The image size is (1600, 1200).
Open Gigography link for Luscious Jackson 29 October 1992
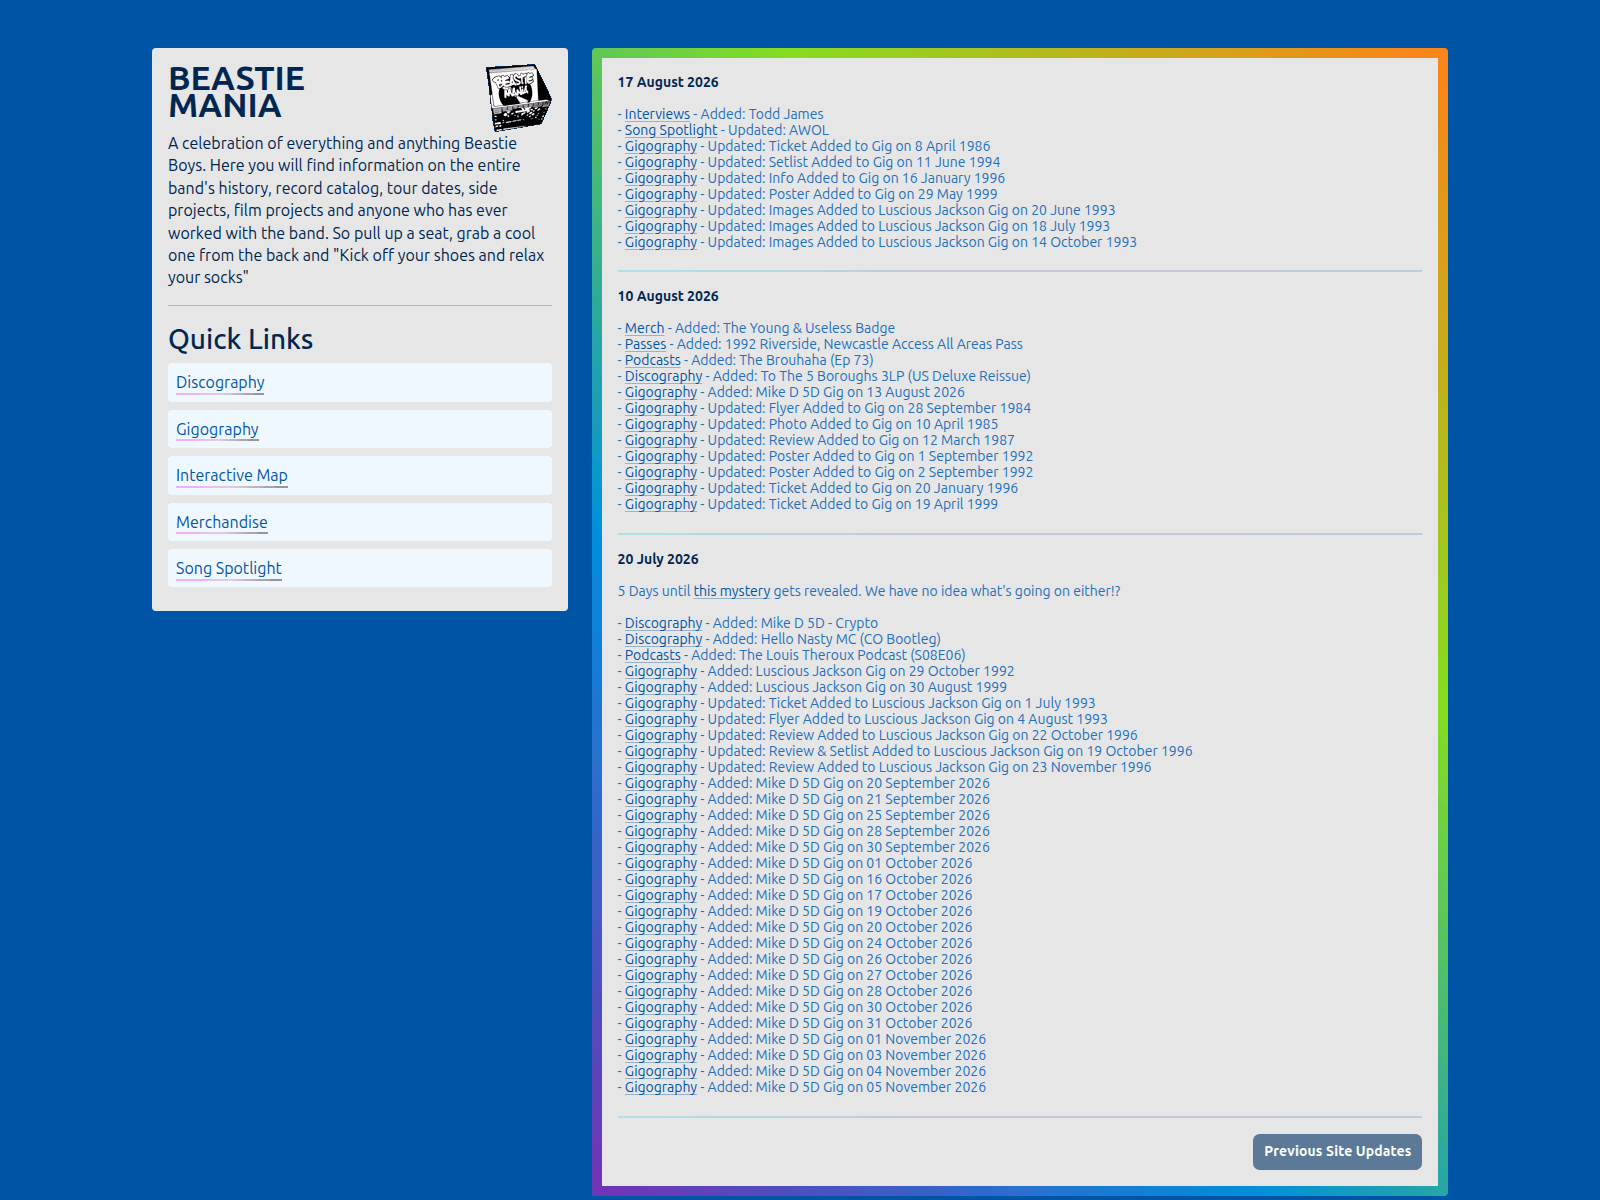click(x=661, y=671)
